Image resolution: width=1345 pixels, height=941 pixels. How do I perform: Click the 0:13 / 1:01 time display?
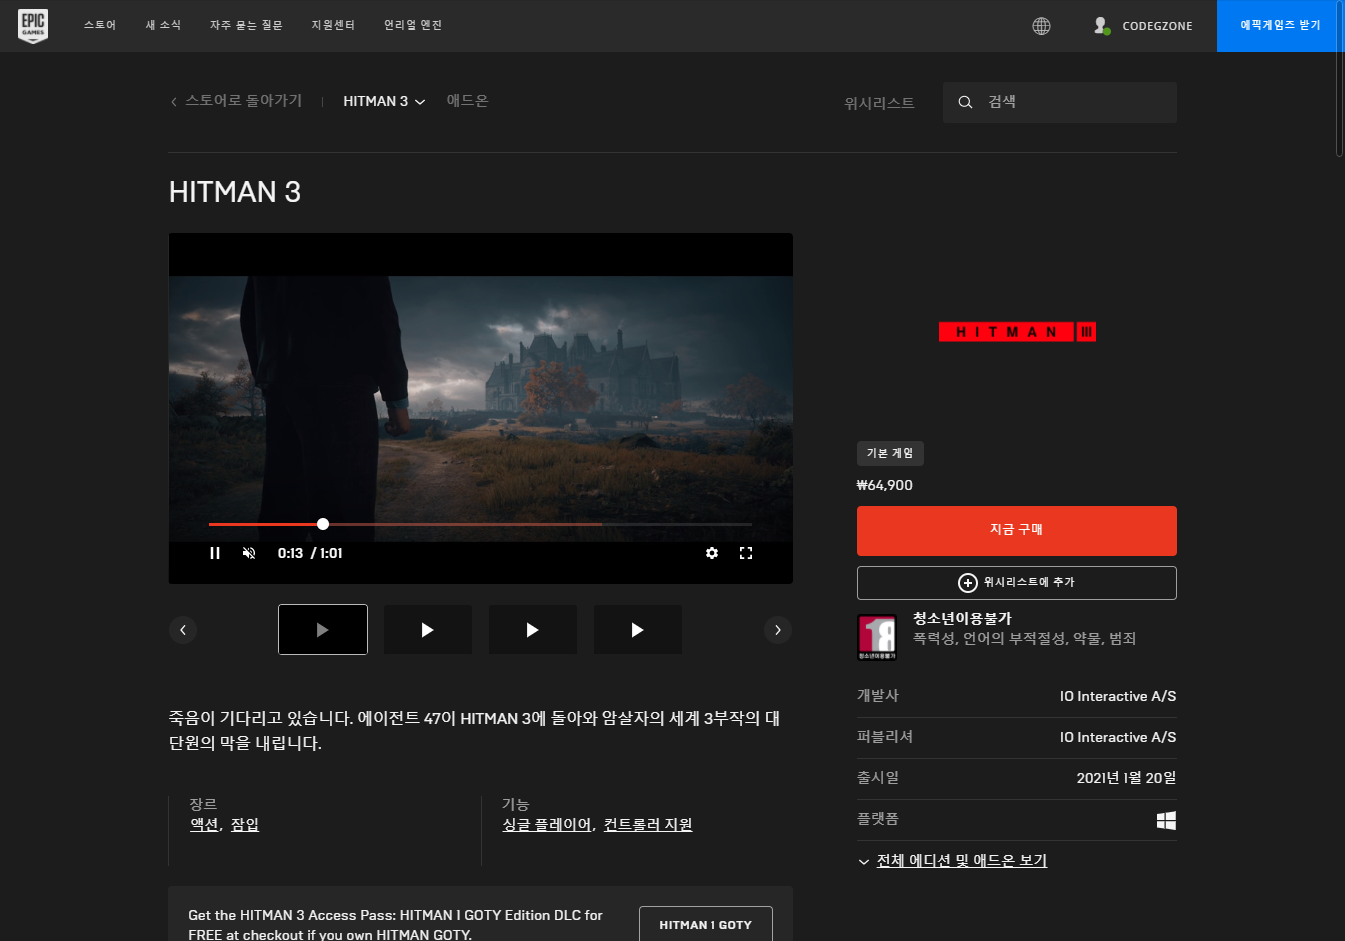(310, 553)
